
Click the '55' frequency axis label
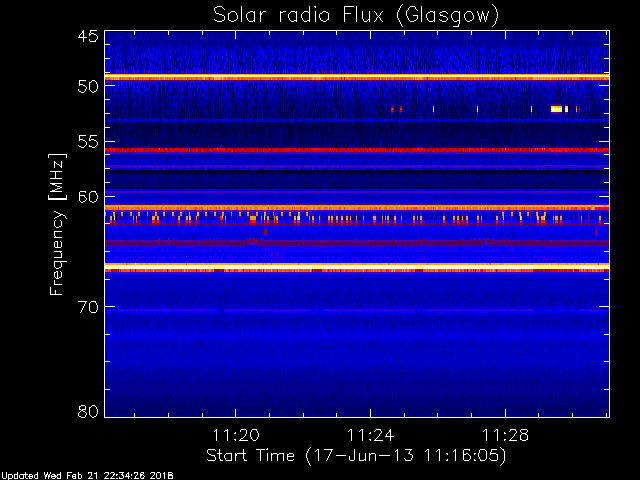(x=88, y=142)
